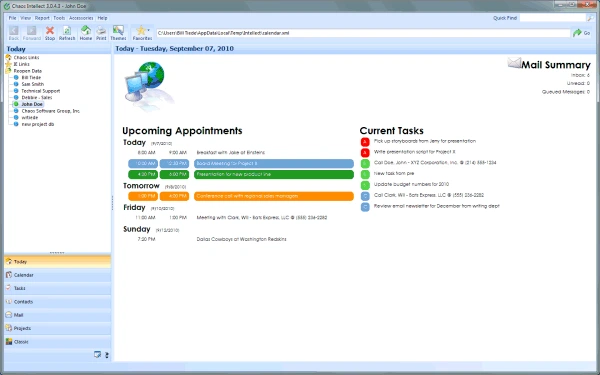
Task: Open the Report menu
Action: (42, 18)
